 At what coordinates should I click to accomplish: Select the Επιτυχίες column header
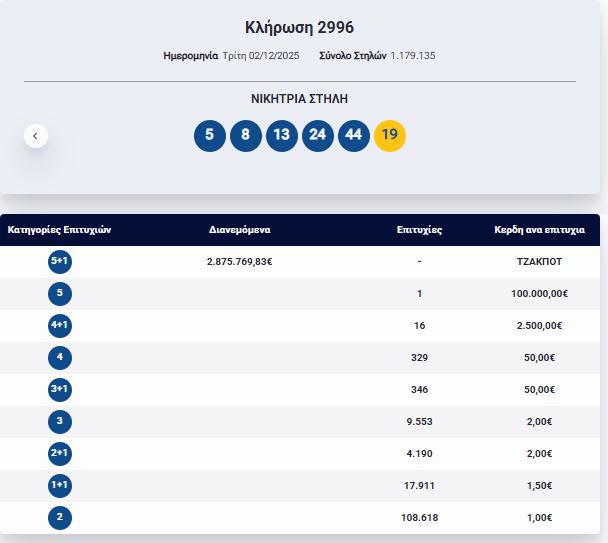coord(419,229)
